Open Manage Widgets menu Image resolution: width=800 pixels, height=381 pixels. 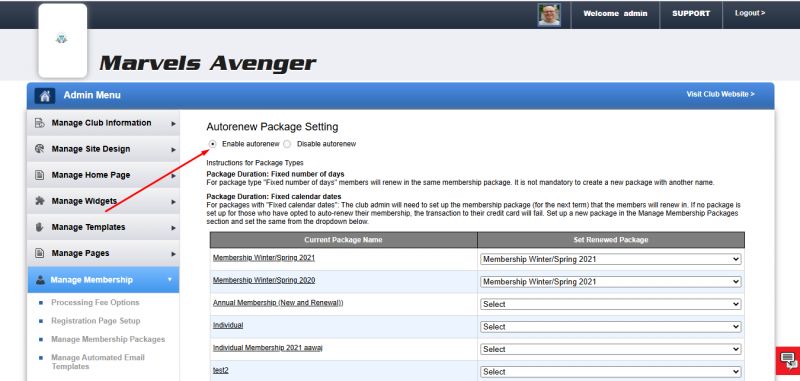103,201
